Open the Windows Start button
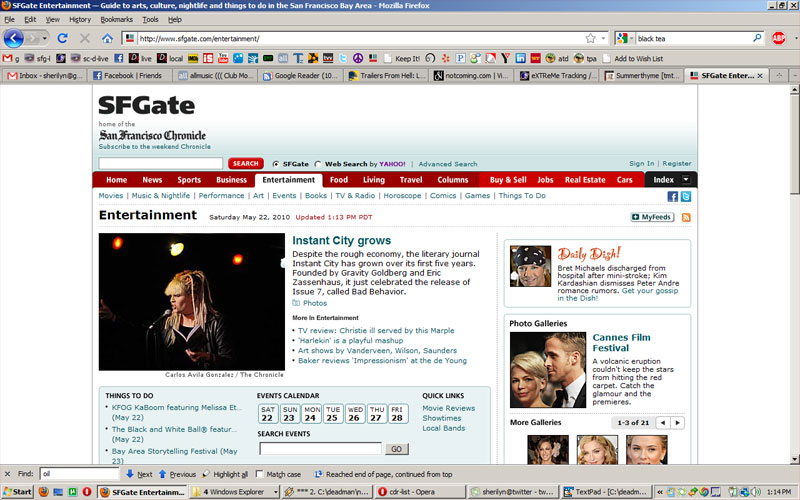The image size is (800, 500). [17, 492]
